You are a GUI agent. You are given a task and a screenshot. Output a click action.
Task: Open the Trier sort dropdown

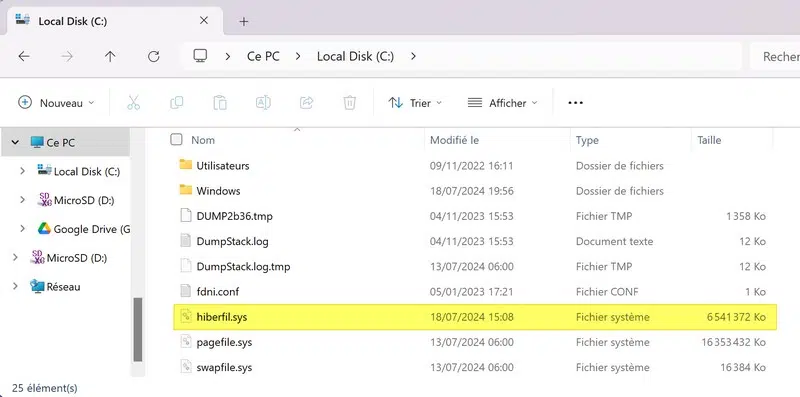point(415,103)
